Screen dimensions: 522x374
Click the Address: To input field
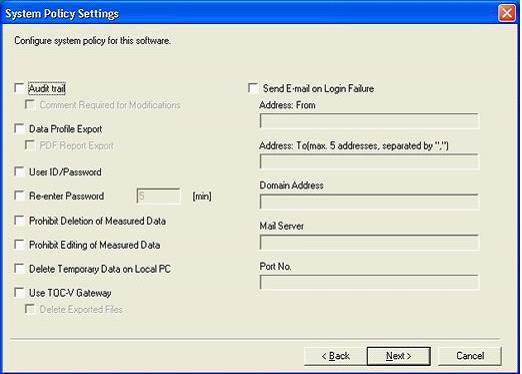pyautogui.click(x=369, y=161)
